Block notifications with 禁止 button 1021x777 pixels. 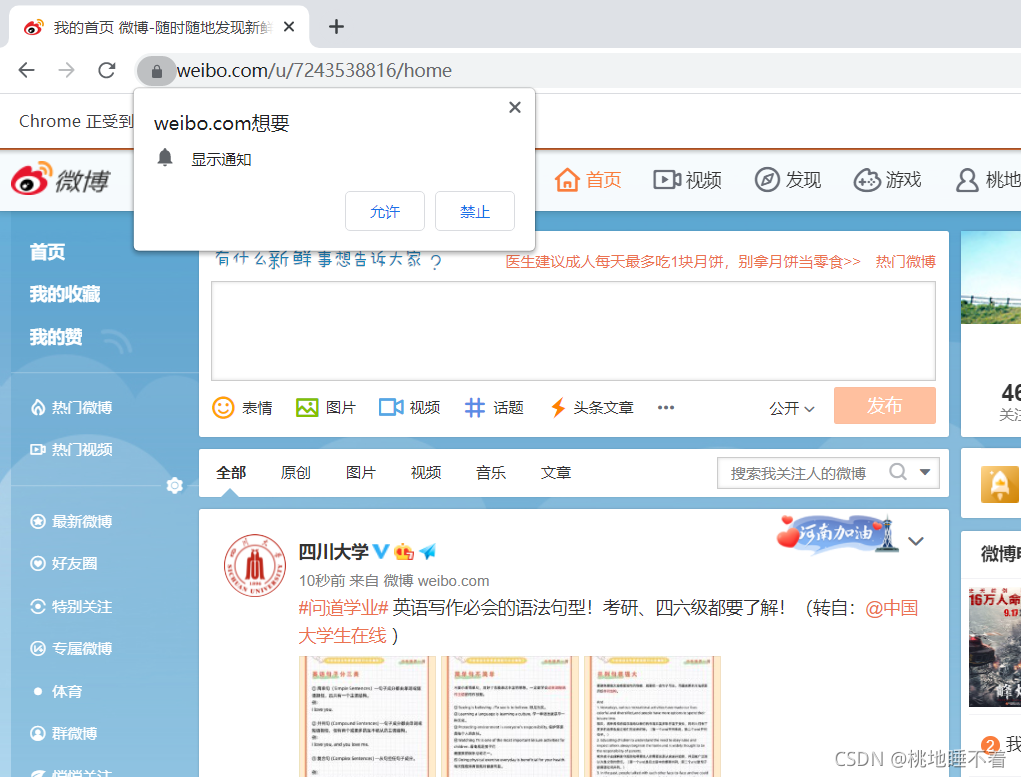475,211
